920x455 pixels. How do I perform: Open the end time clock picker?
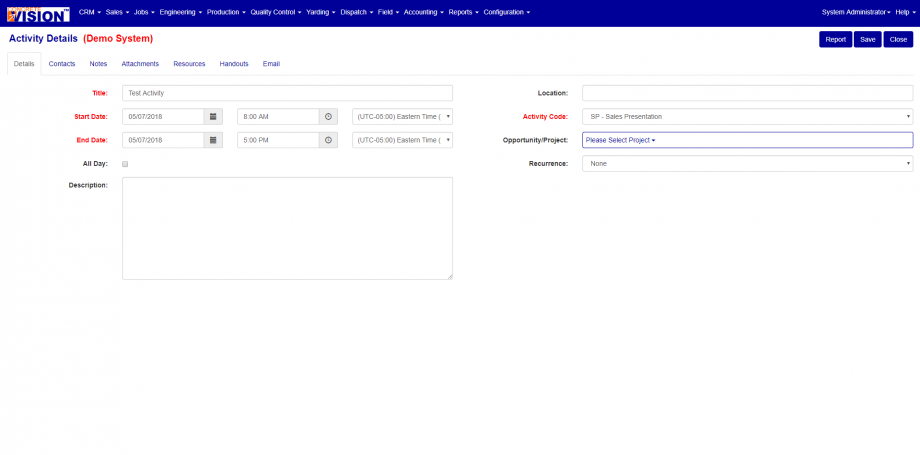(328, 140)
